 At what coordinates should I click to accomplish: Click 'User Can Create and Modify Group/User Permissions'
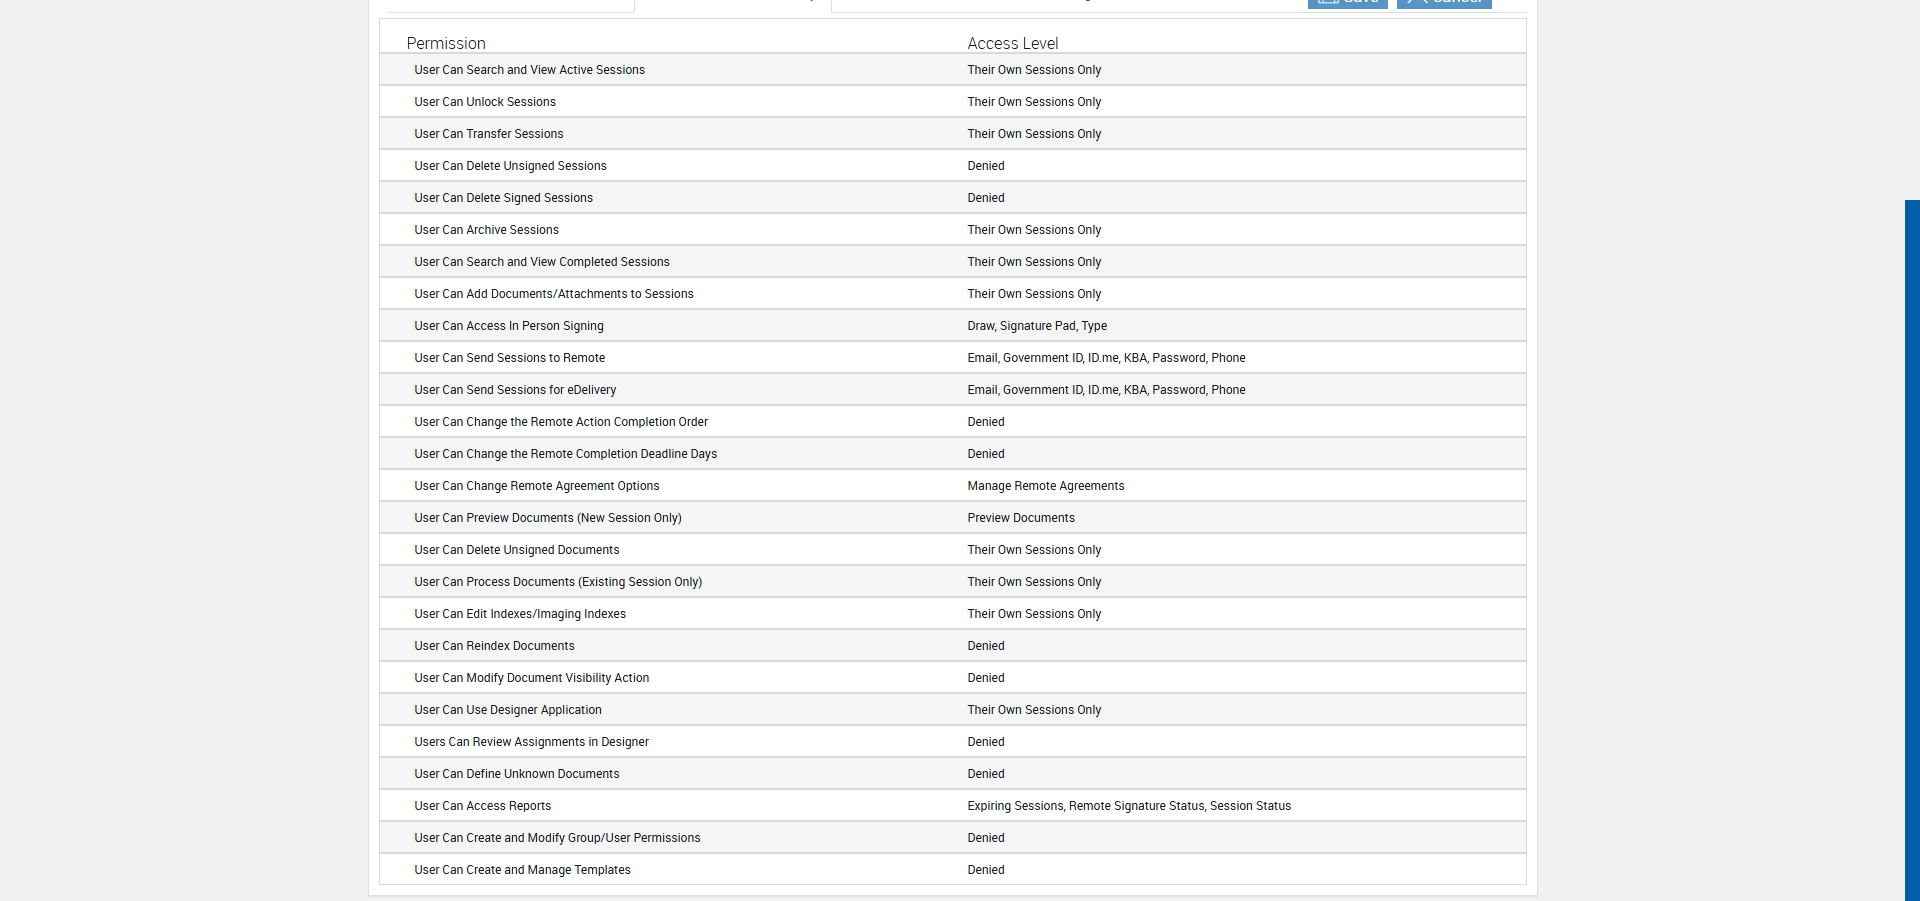557,838
